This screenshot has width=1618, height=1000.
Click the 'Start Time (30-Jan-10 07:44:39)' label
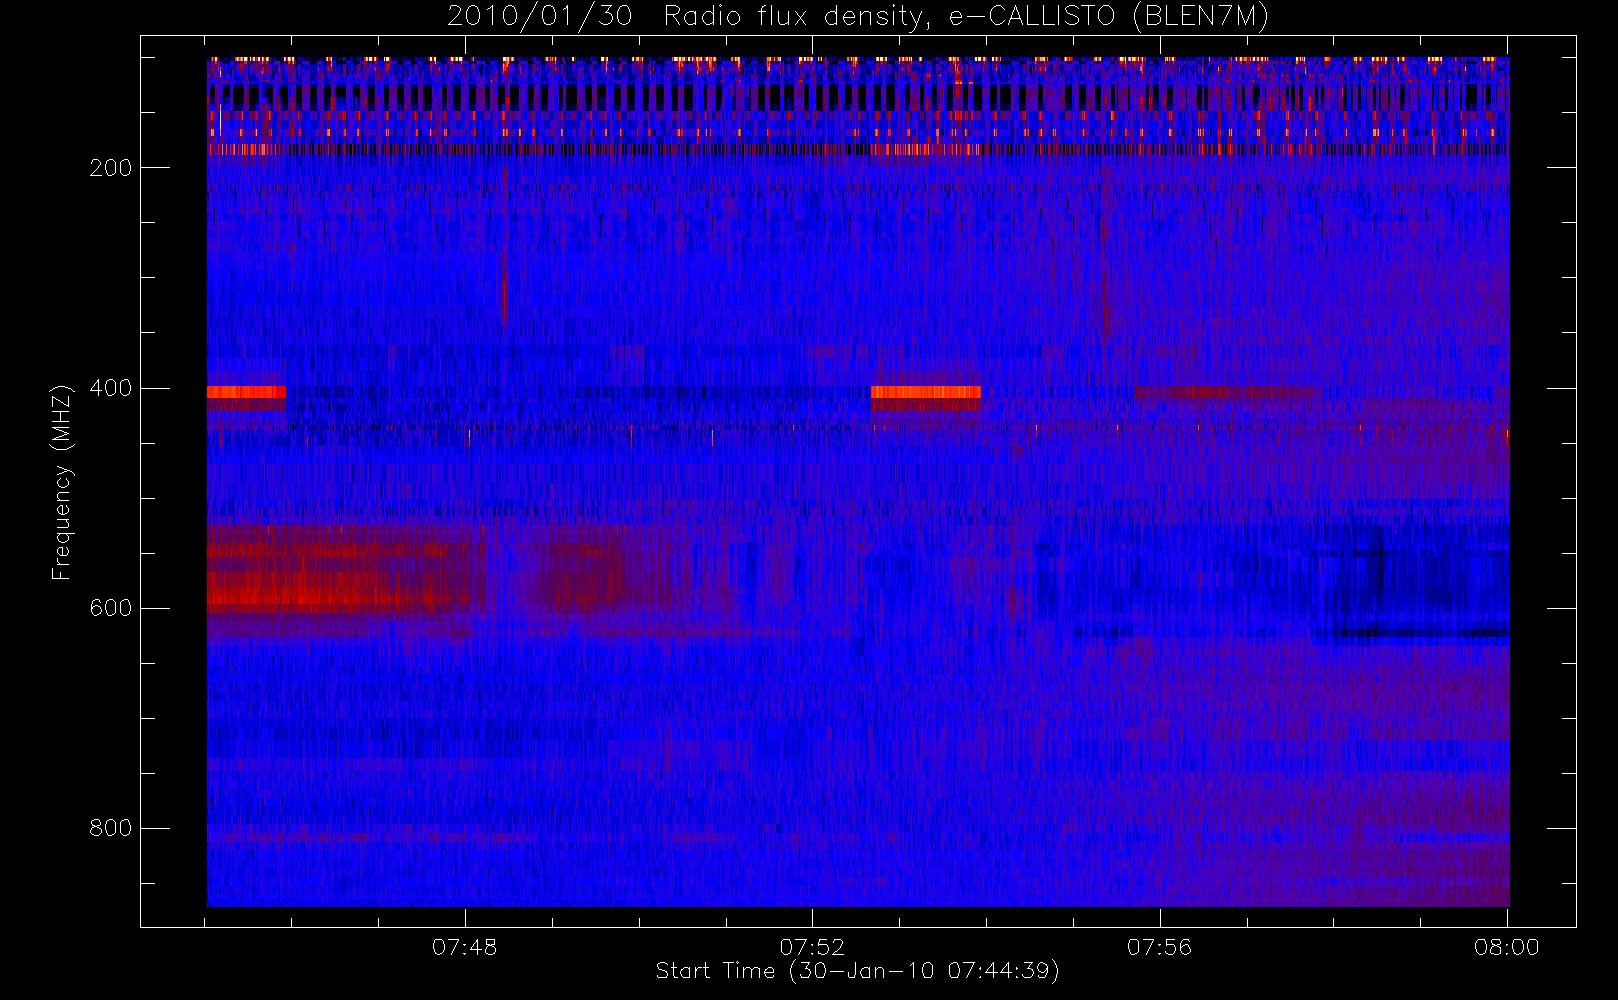pyautogui.click(x=858, y=971)
